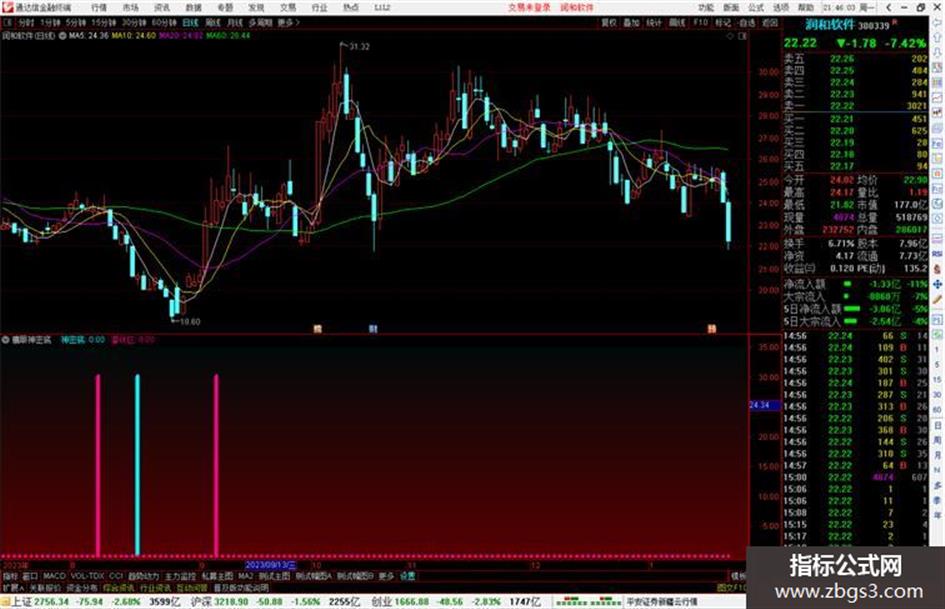Click the blue event marker under the candlesticks
This screenshot has height=609, width=945.
pos(373,329)
